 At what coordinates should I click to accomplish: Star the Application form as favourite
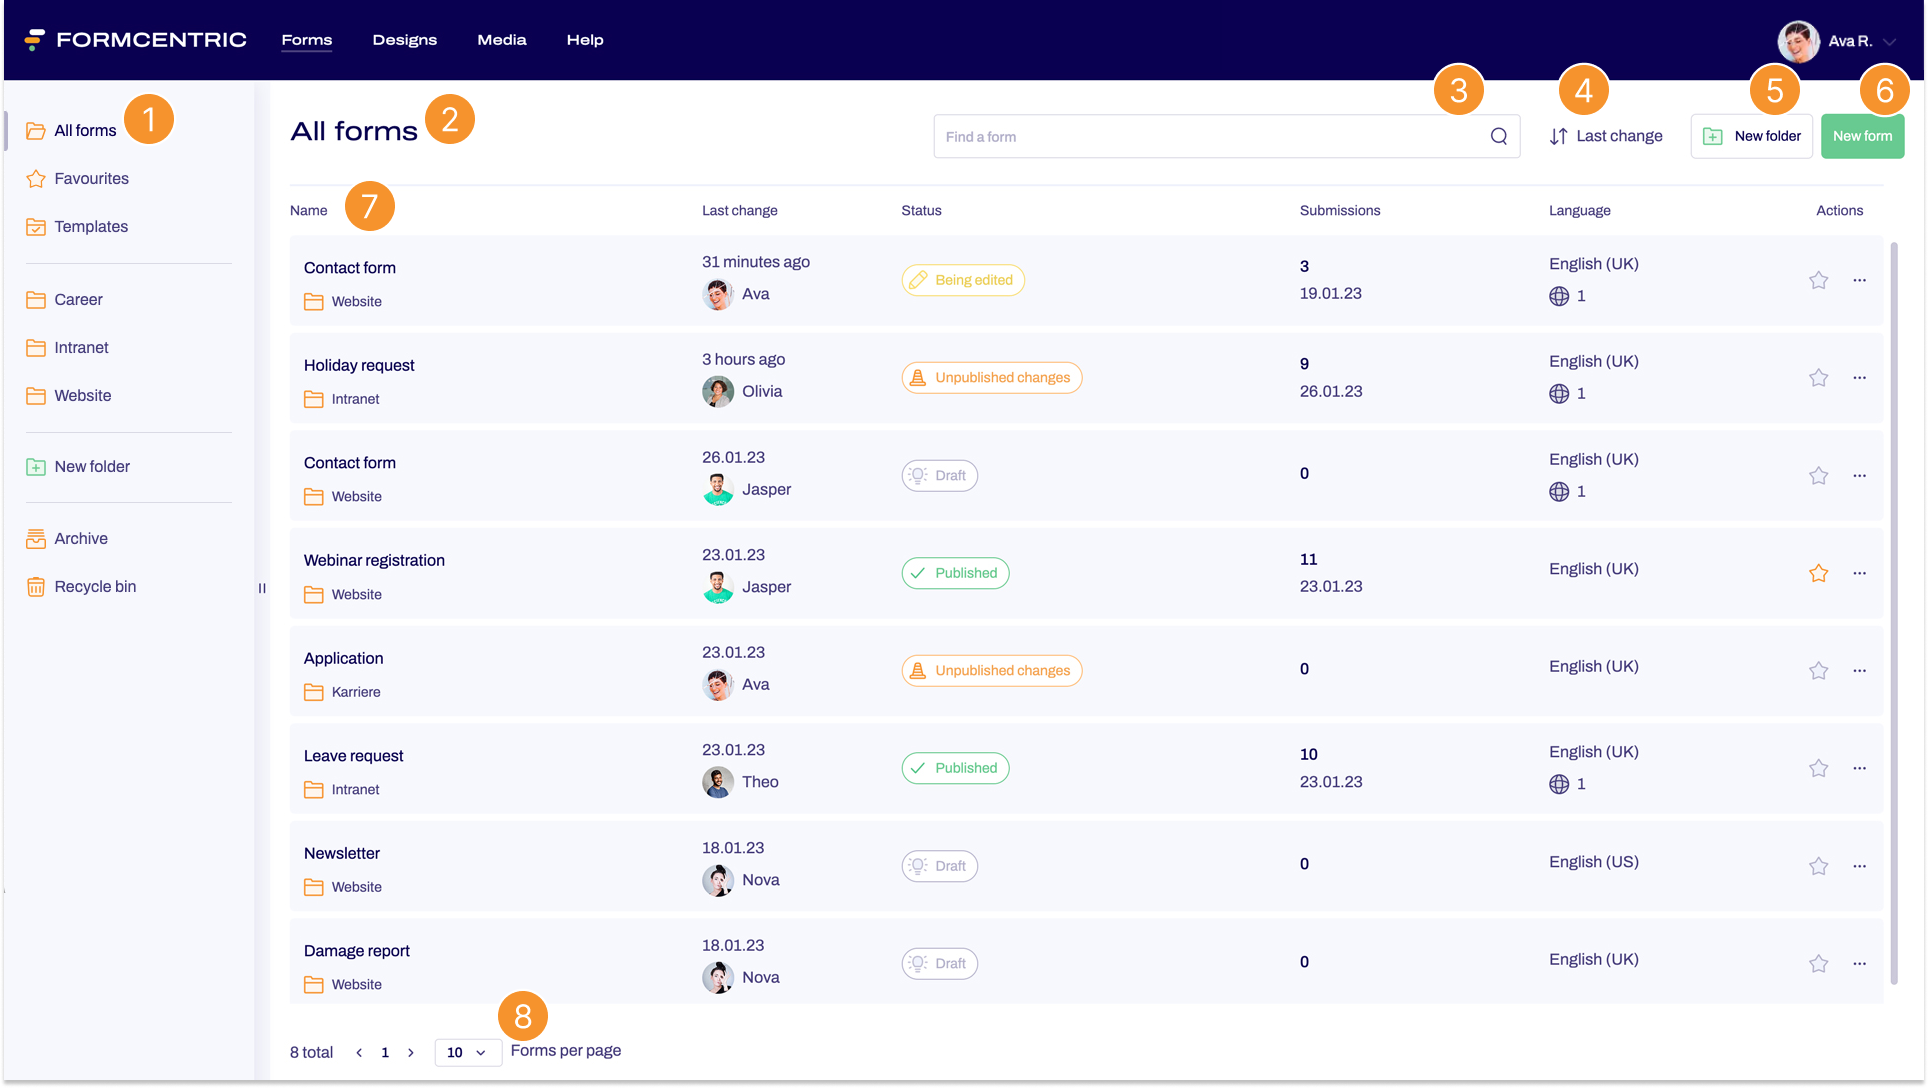(1818, 671)
